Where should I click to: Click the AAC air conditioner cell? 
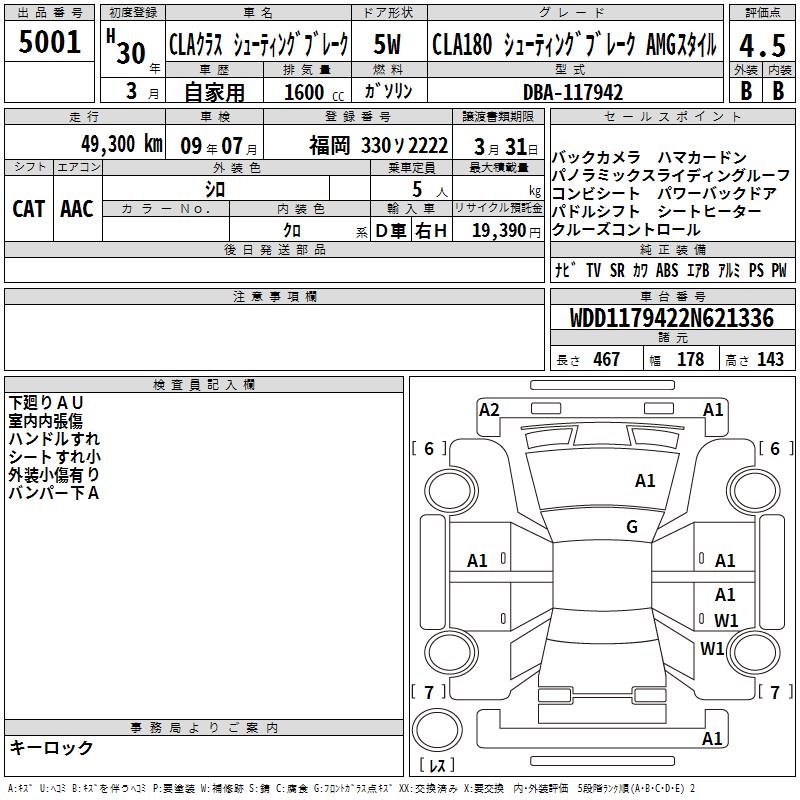[77, 208]
